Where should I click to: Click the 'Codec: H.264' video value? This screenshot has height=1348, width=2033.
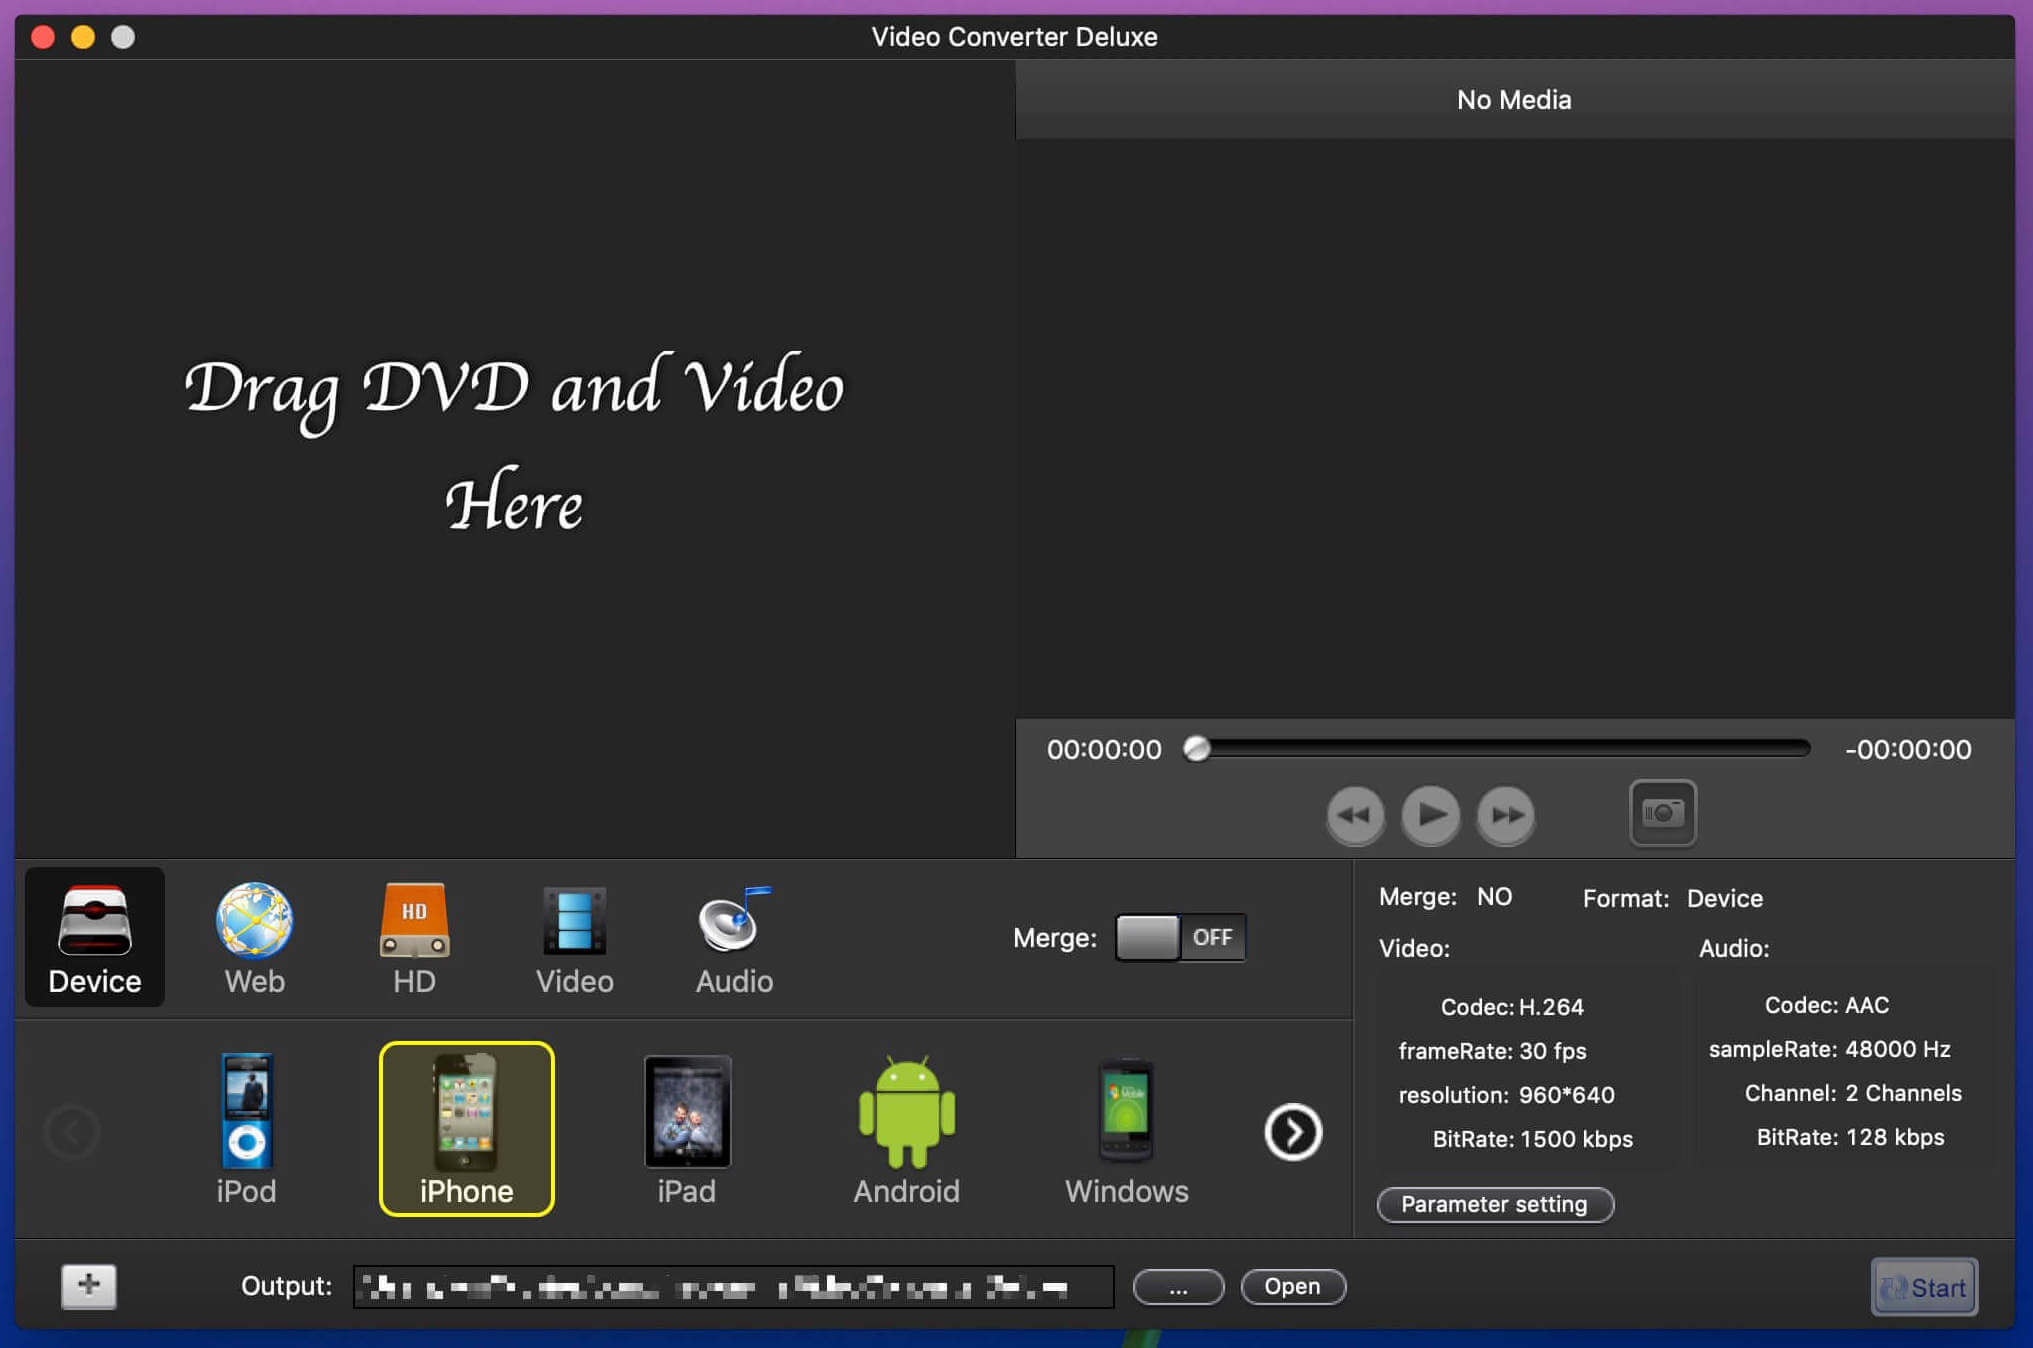1512,1007
